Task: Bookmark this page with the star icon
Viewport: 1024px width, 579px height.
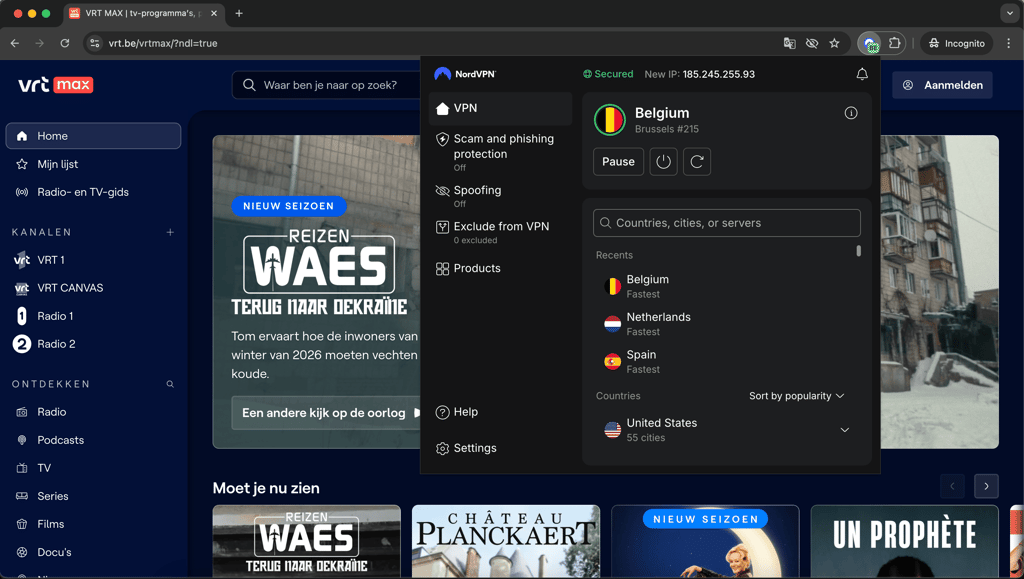Action: point(834,43)
